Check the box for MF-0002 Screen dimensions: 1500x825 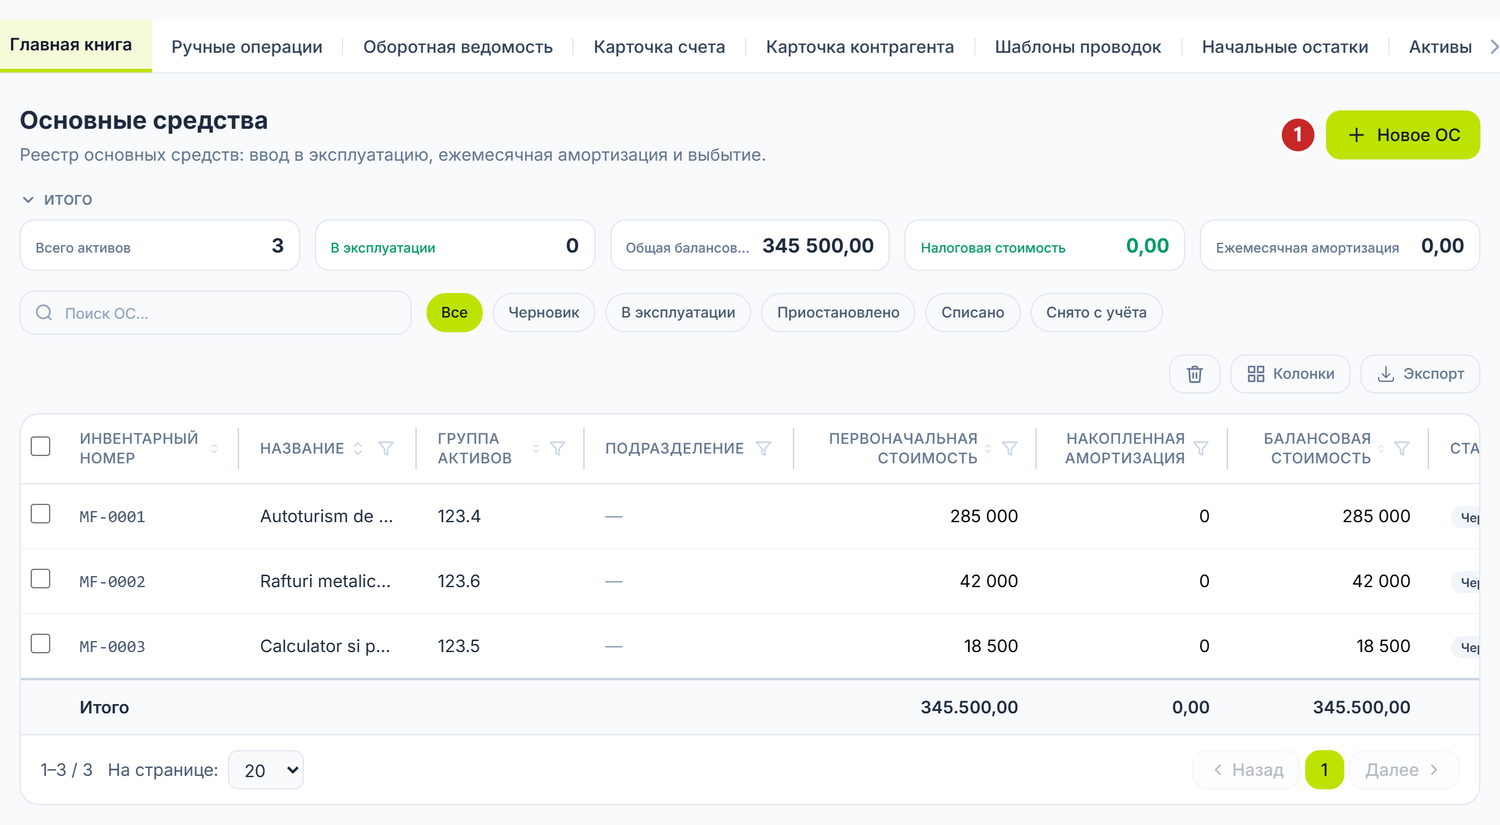pyautogui.click(x=41, y=579)
